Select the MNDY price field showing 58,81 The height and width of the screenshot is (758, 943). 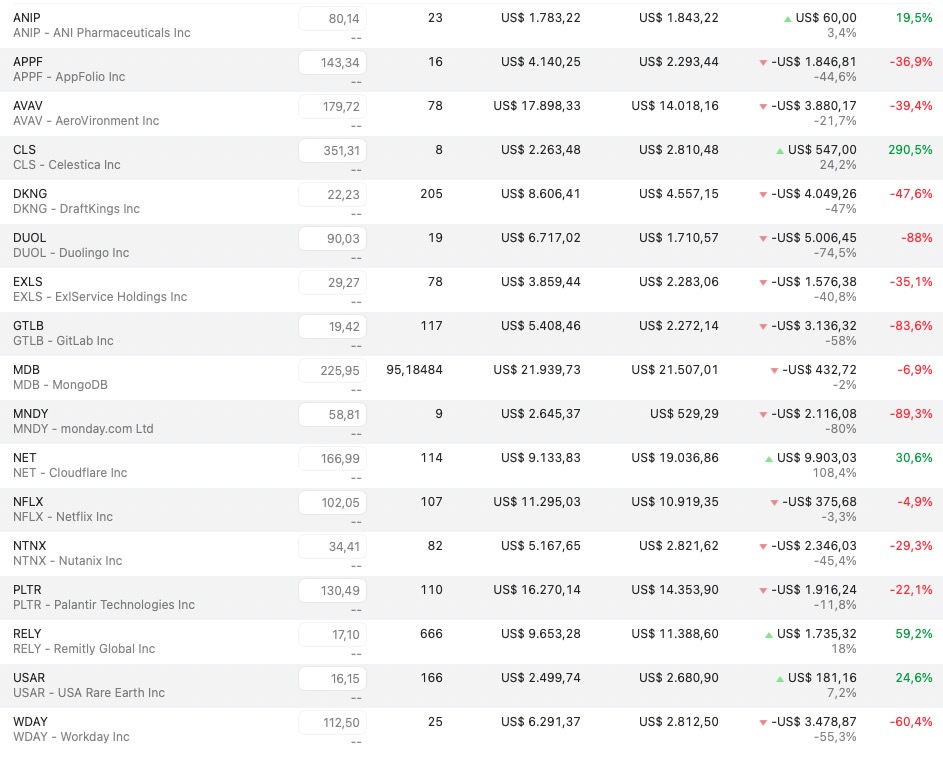(332, 414)
